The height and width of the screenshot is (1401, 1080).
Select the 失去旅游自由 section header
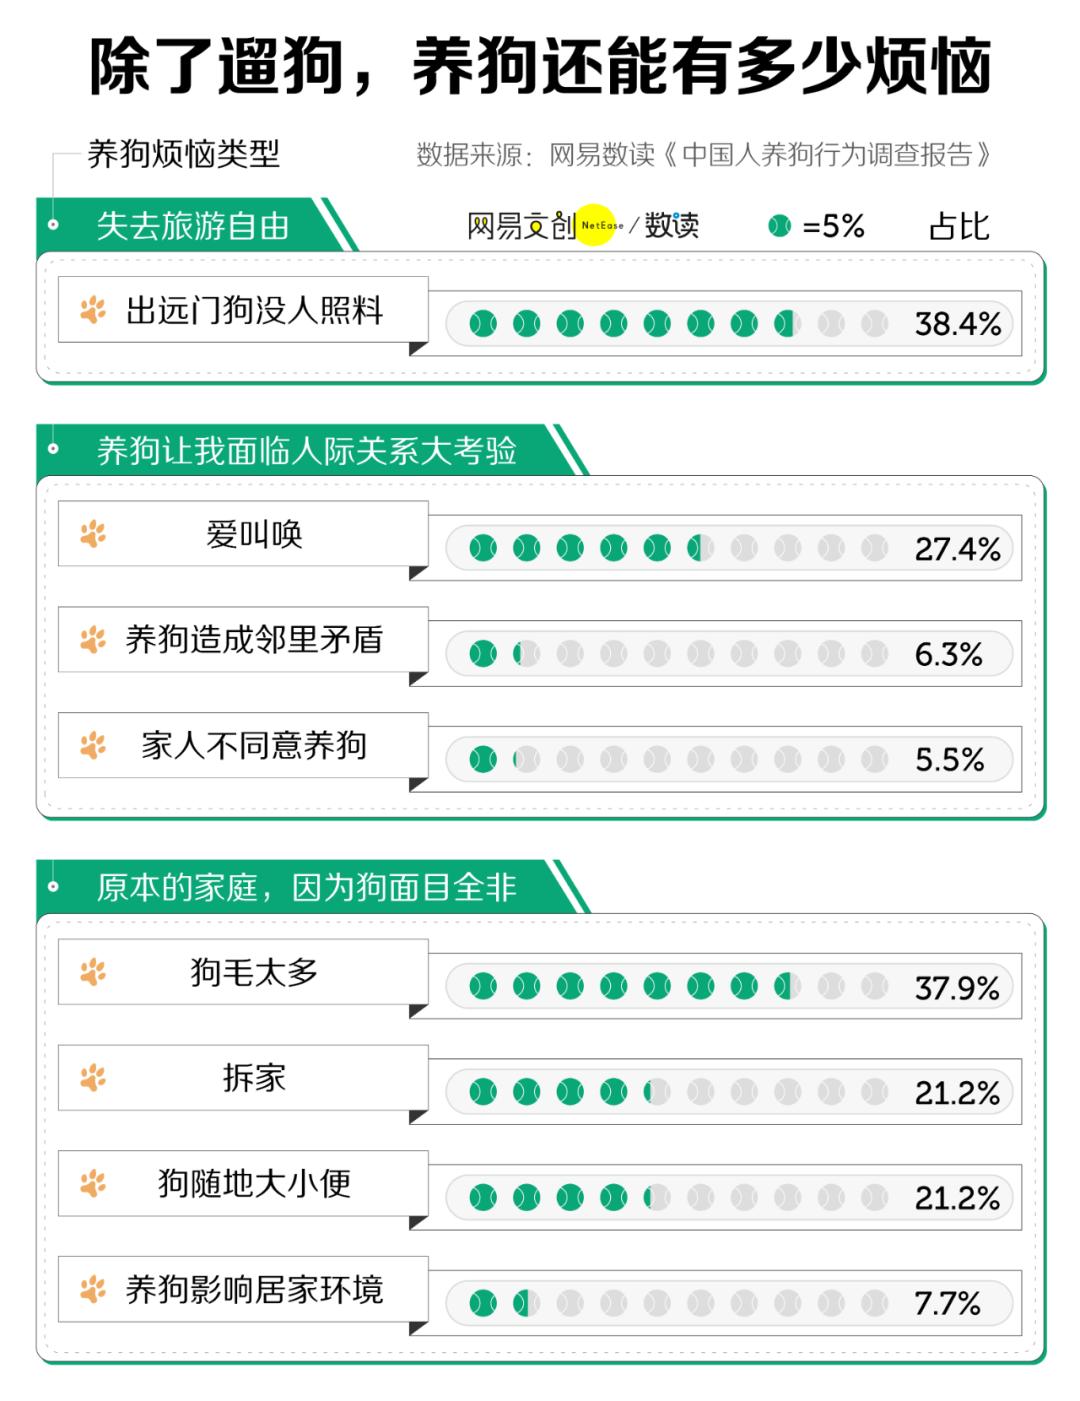(192, 226)
